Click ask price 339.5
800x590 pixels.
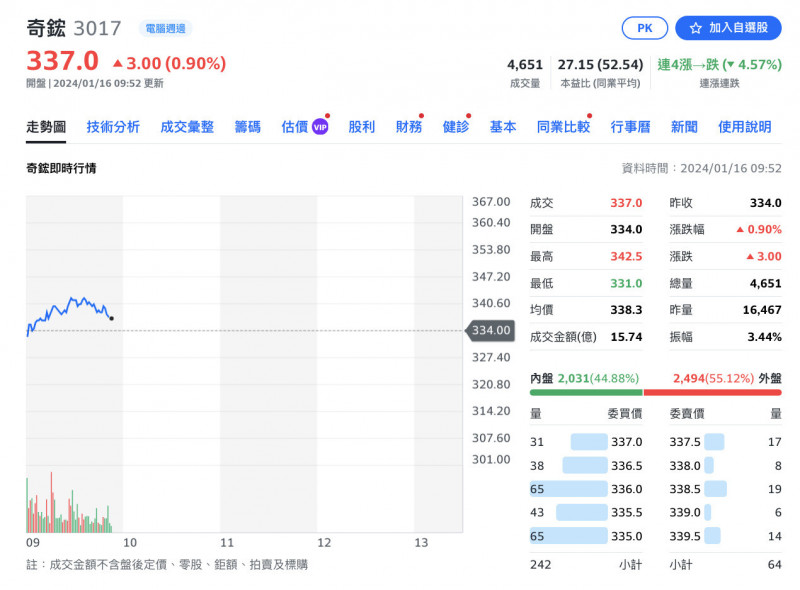pos(685,536)
